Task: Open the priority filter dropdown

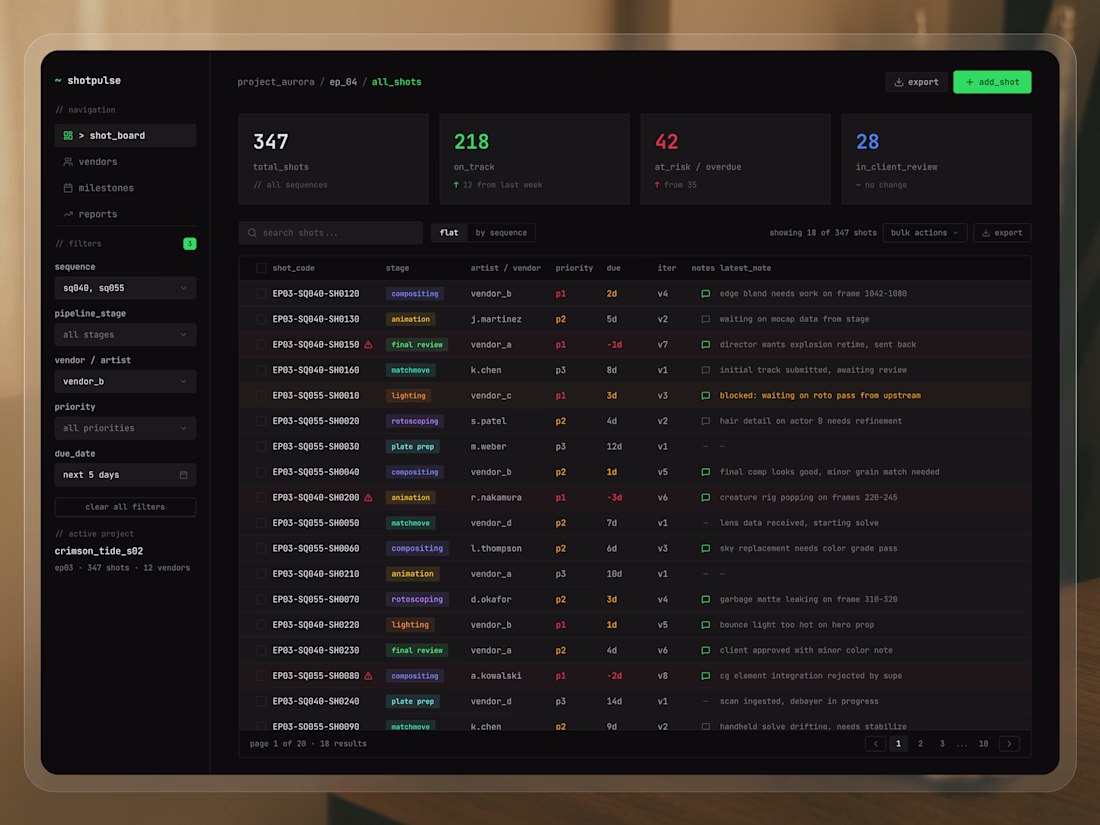Action: point(125,428)
